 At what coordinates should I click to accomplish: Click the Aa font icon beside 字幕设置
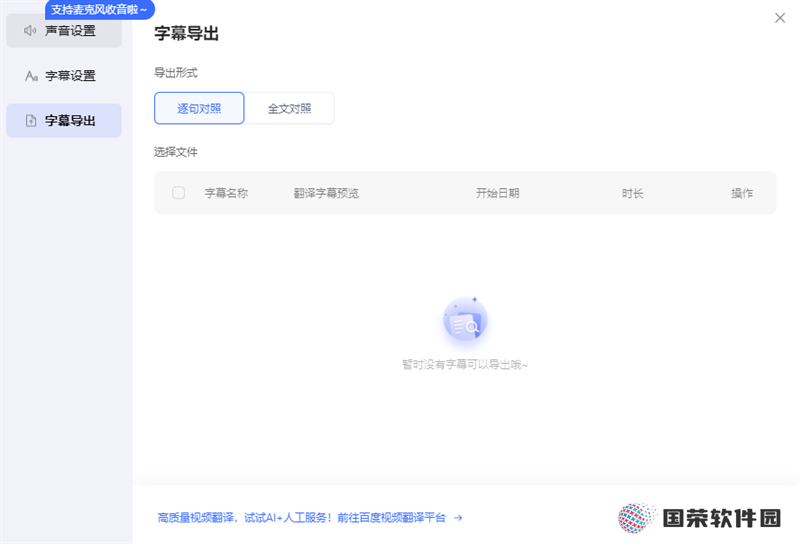[x=31, y=76]
